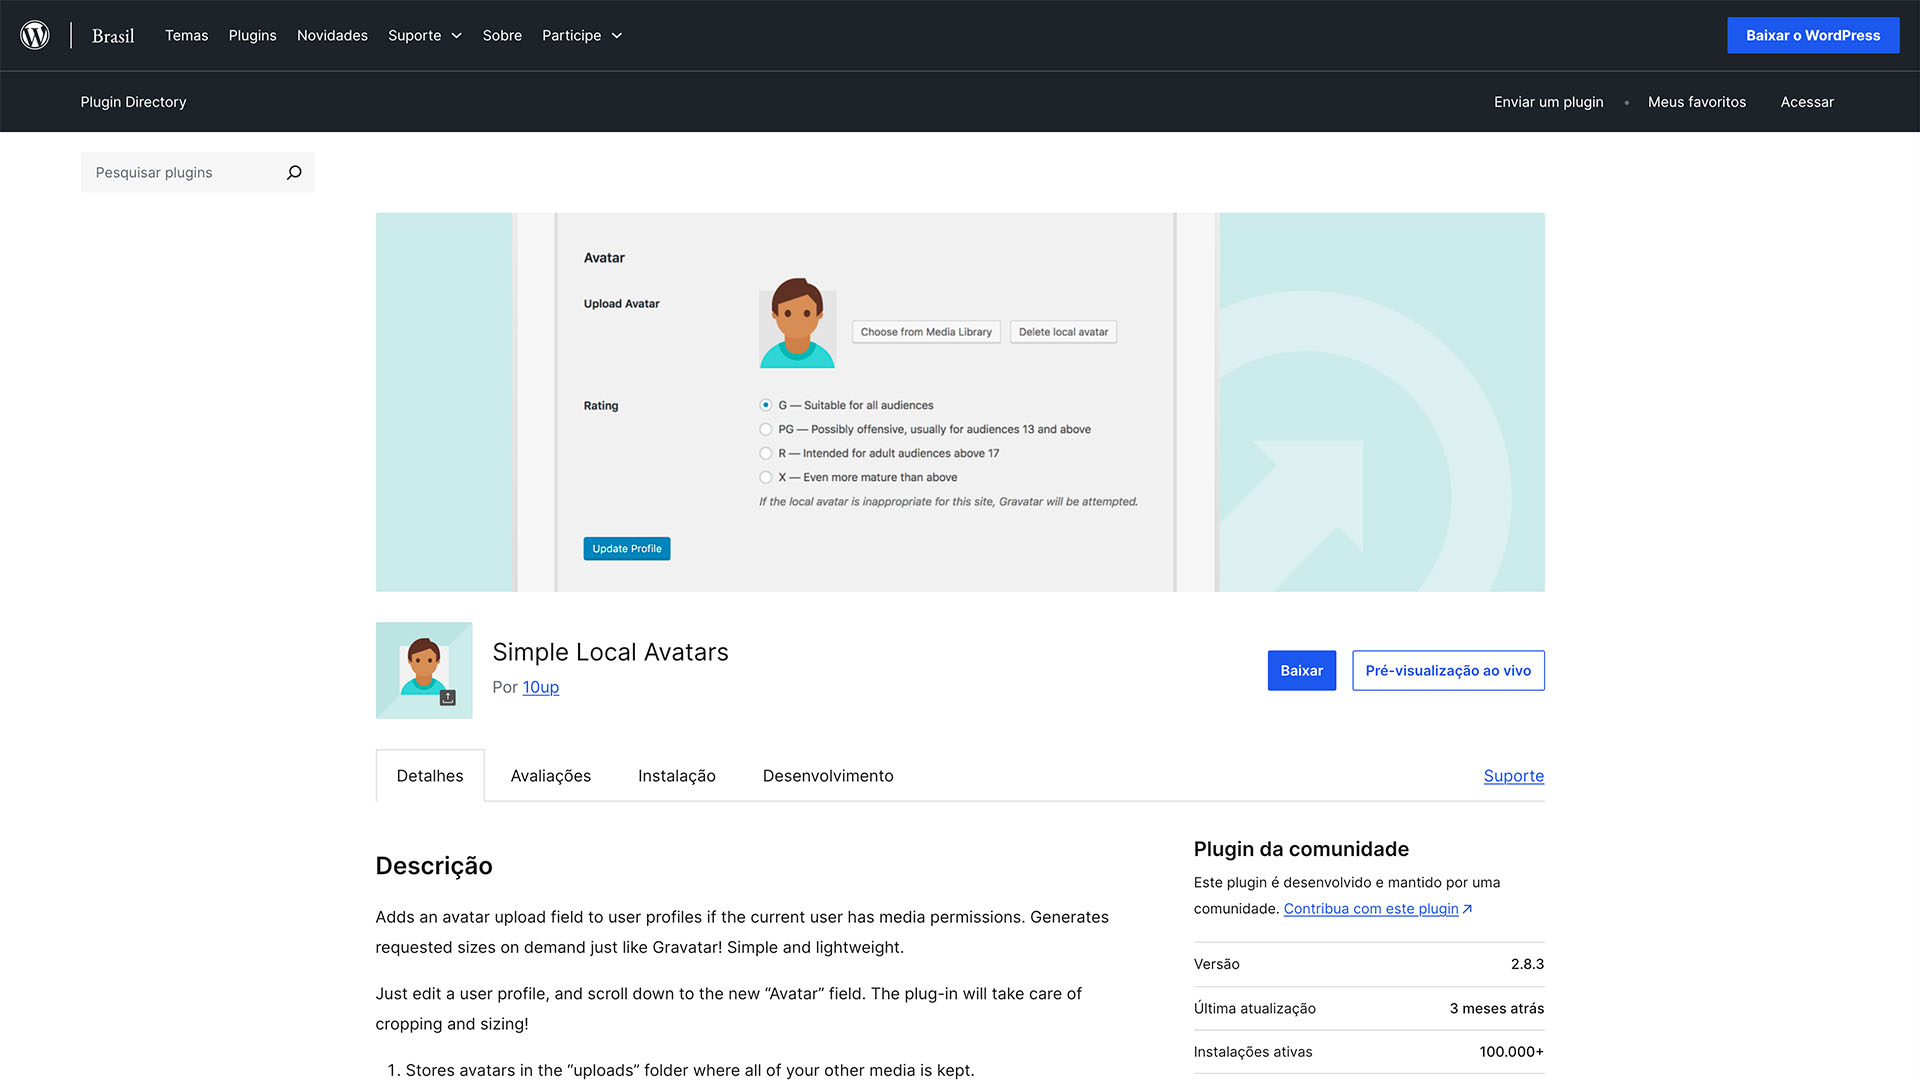Open the 10up author link
The height and width of the screenshot is (1080, 1920).
541,687
